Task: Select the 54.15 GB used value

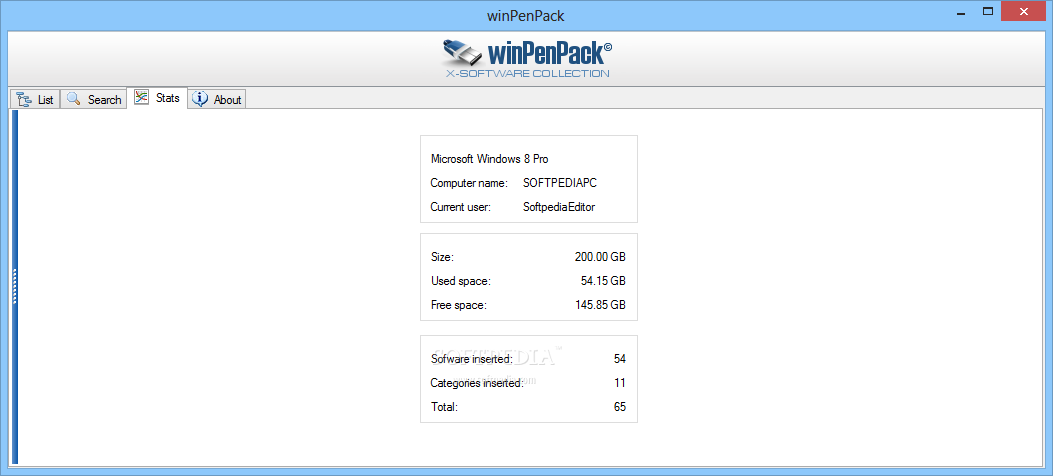Action: click(x=603, y=281)
